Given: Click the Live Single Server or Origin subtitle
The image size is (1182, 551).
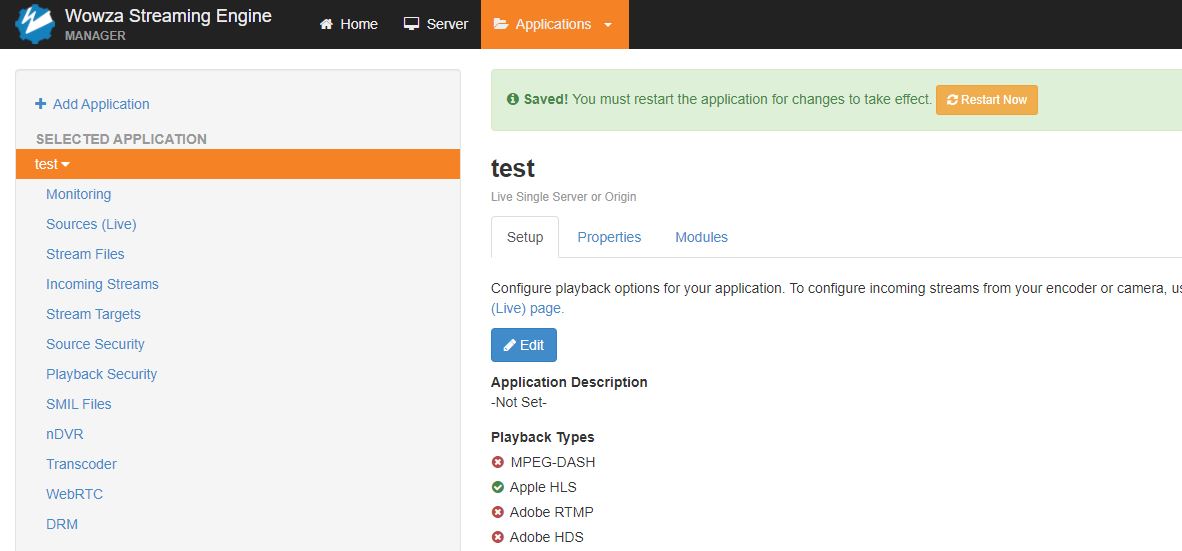Looking at the screenshot, I should click(x=564, y=197).
